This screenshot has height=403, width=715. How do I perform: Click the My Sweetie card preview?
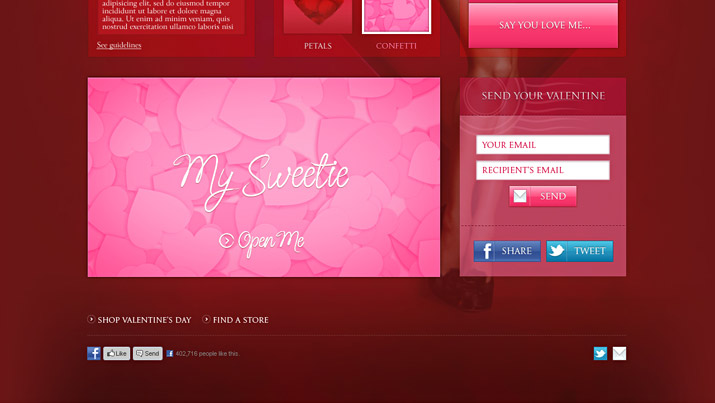click(x=264, y=177)
